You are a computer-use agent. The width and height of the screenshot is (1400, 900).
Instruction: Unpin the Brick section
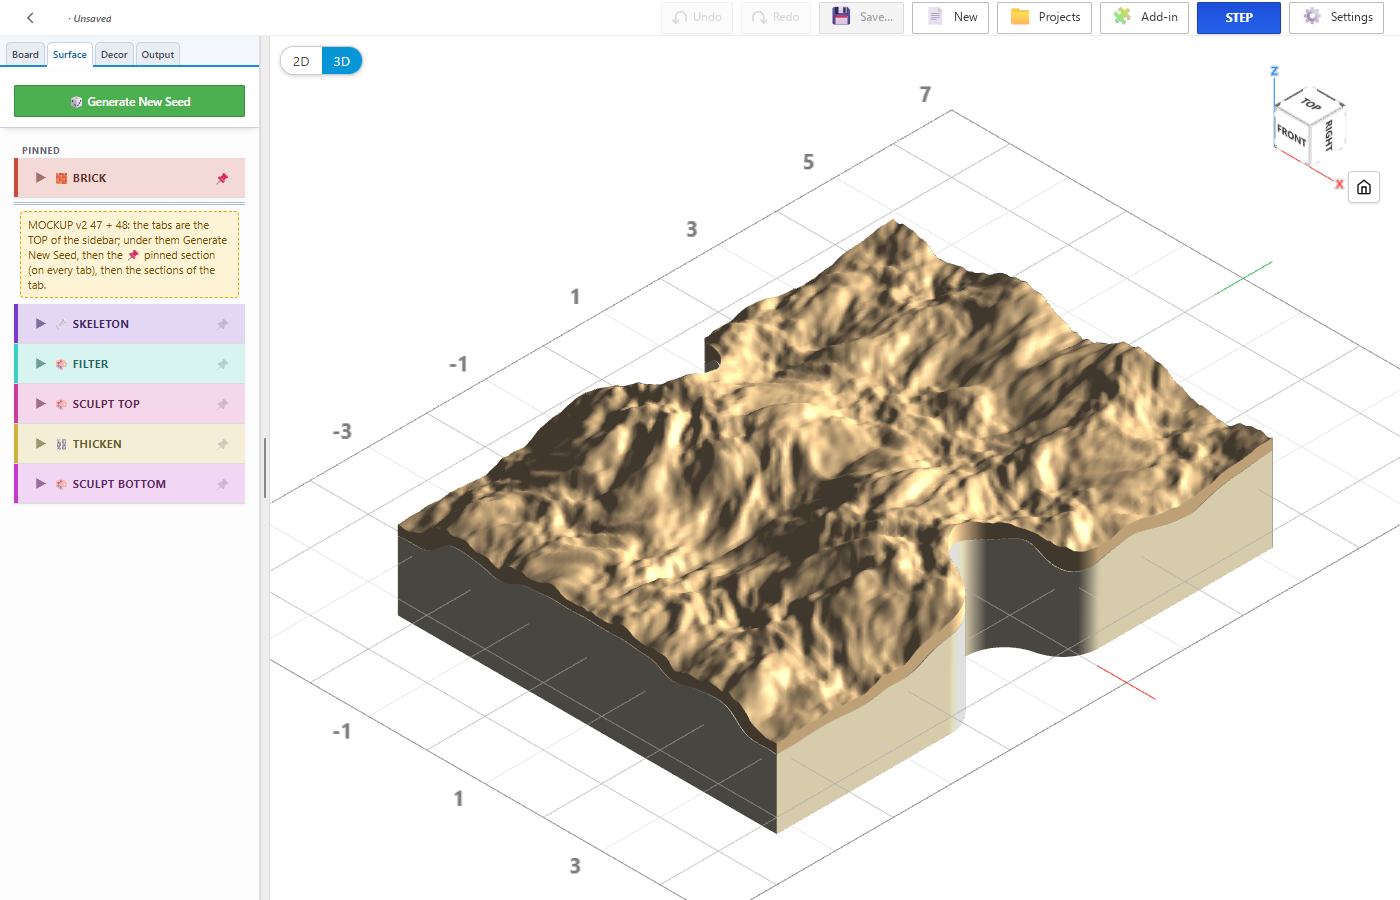(x=222, y=178)
